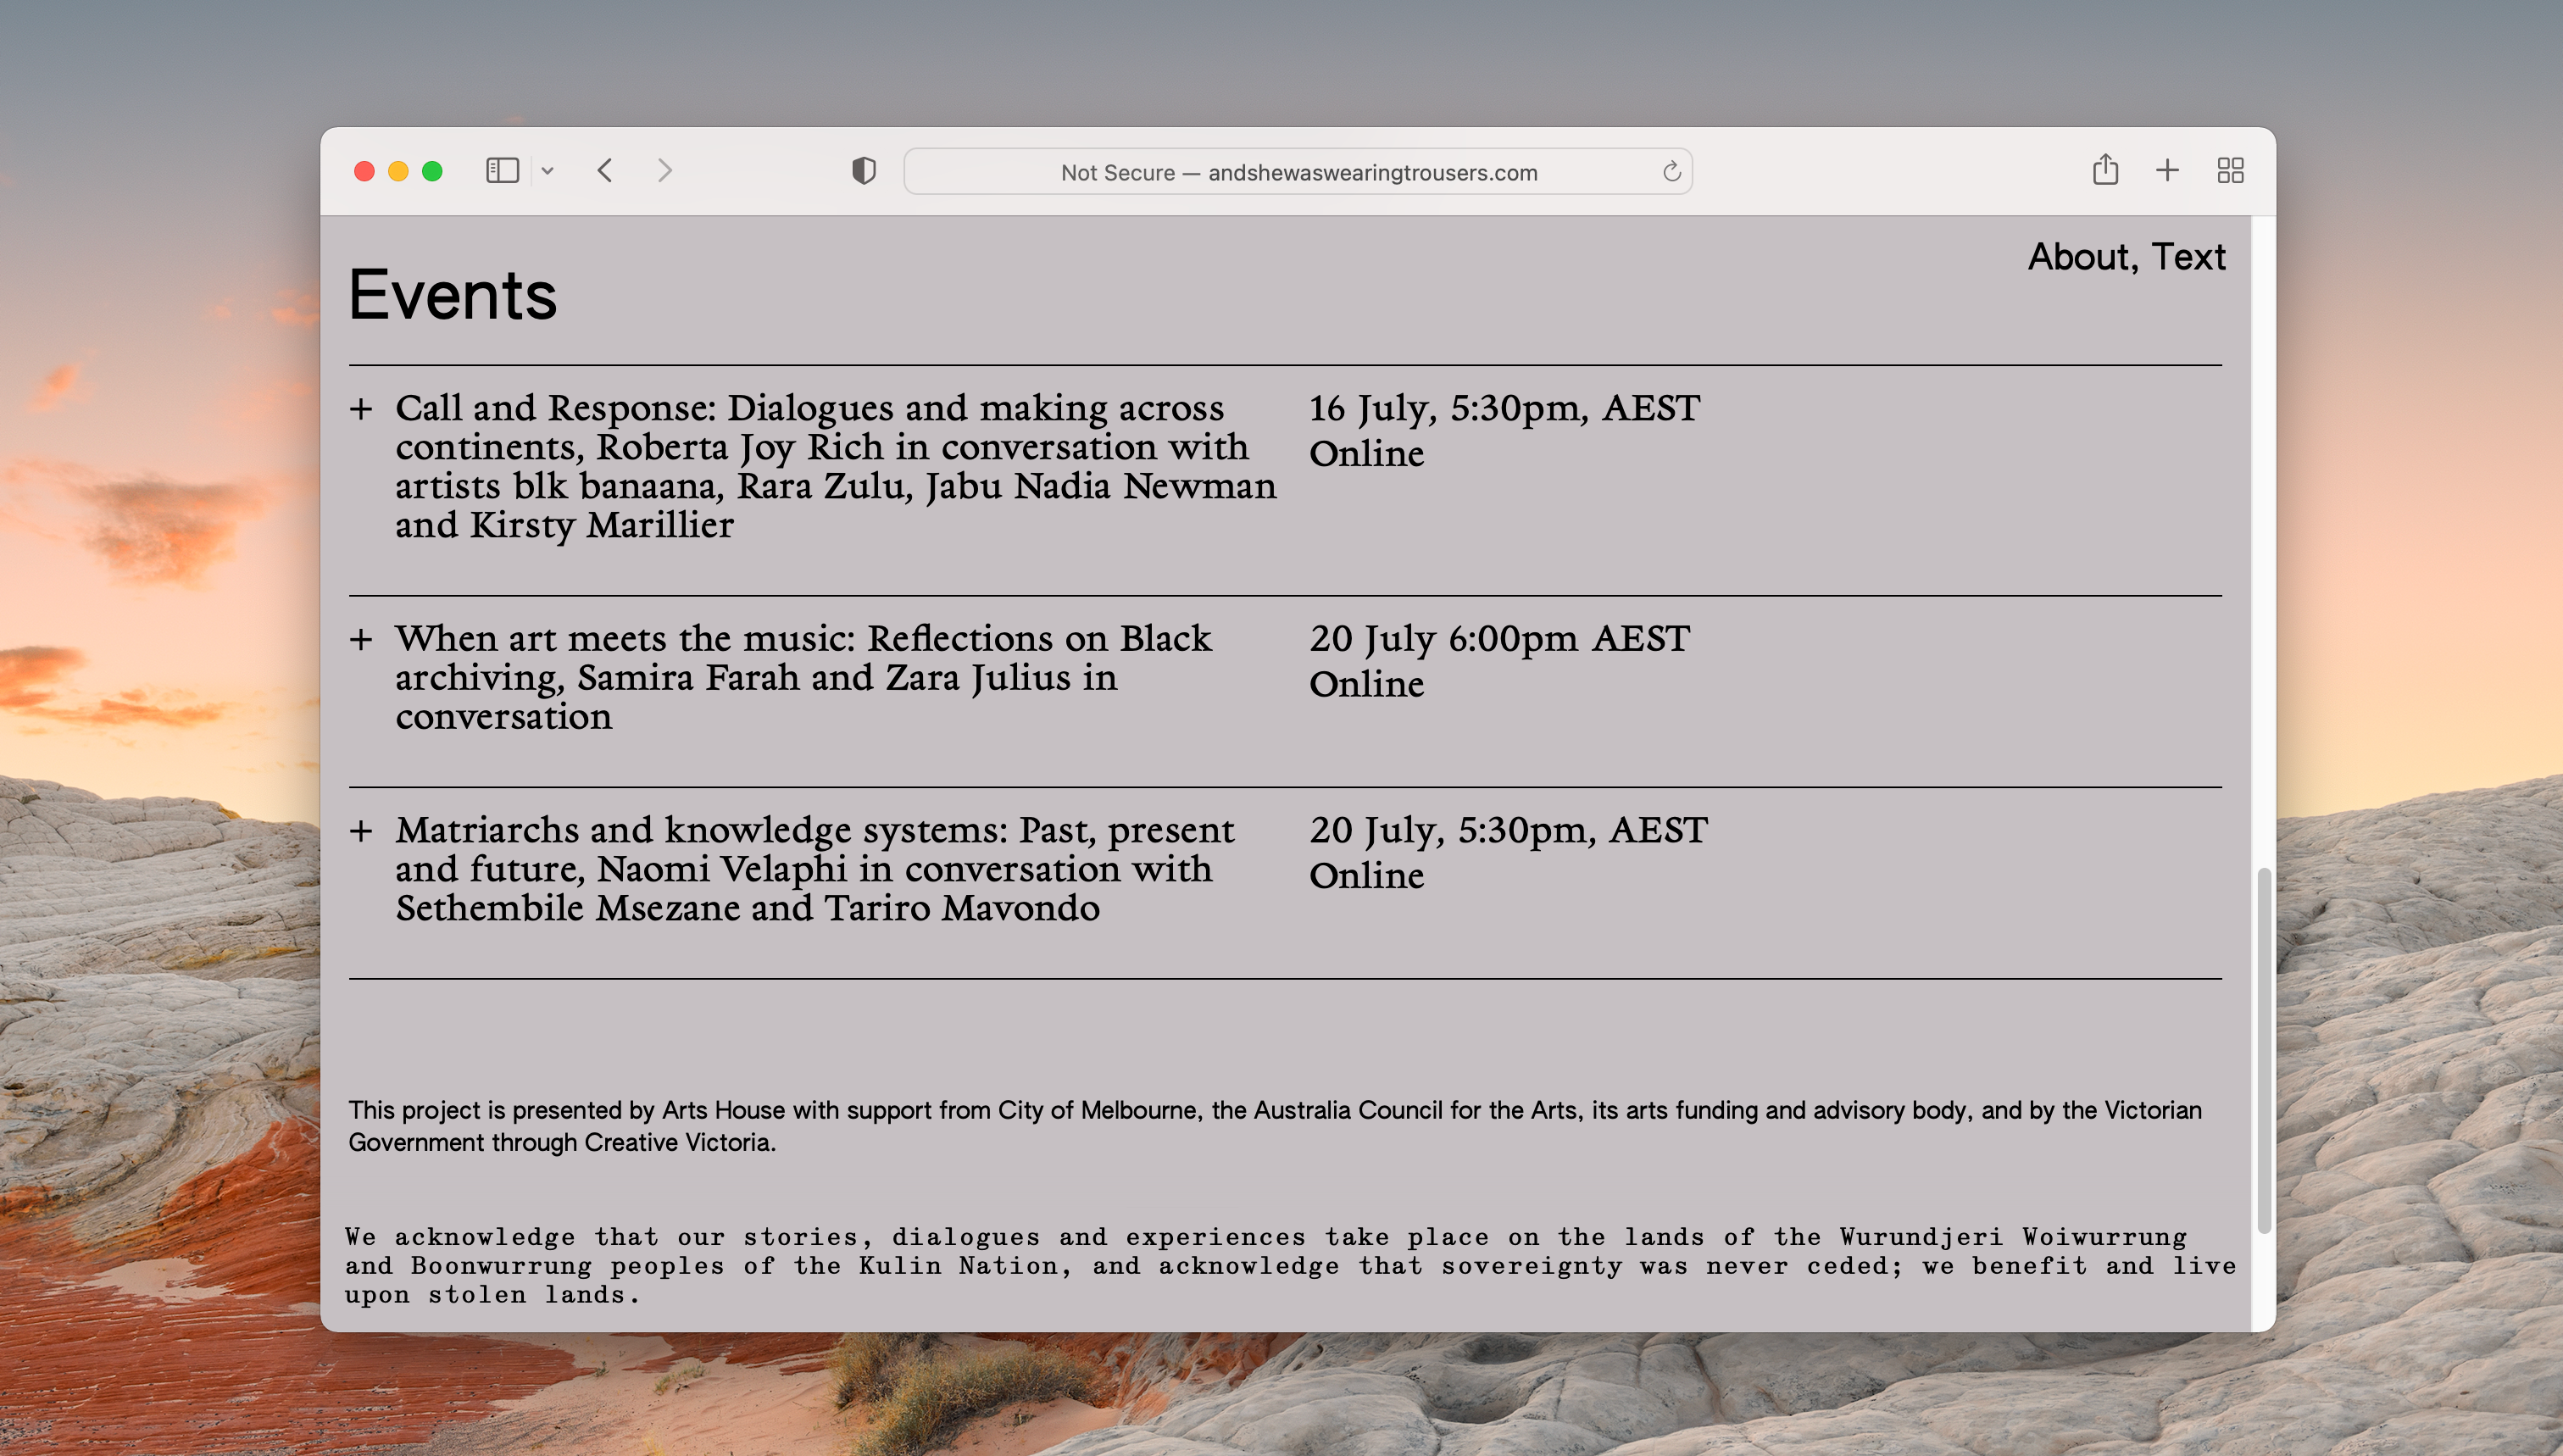Go back to the previous page
The width and height of the screenshot is (2563, 1456).
tap(605, 171)
